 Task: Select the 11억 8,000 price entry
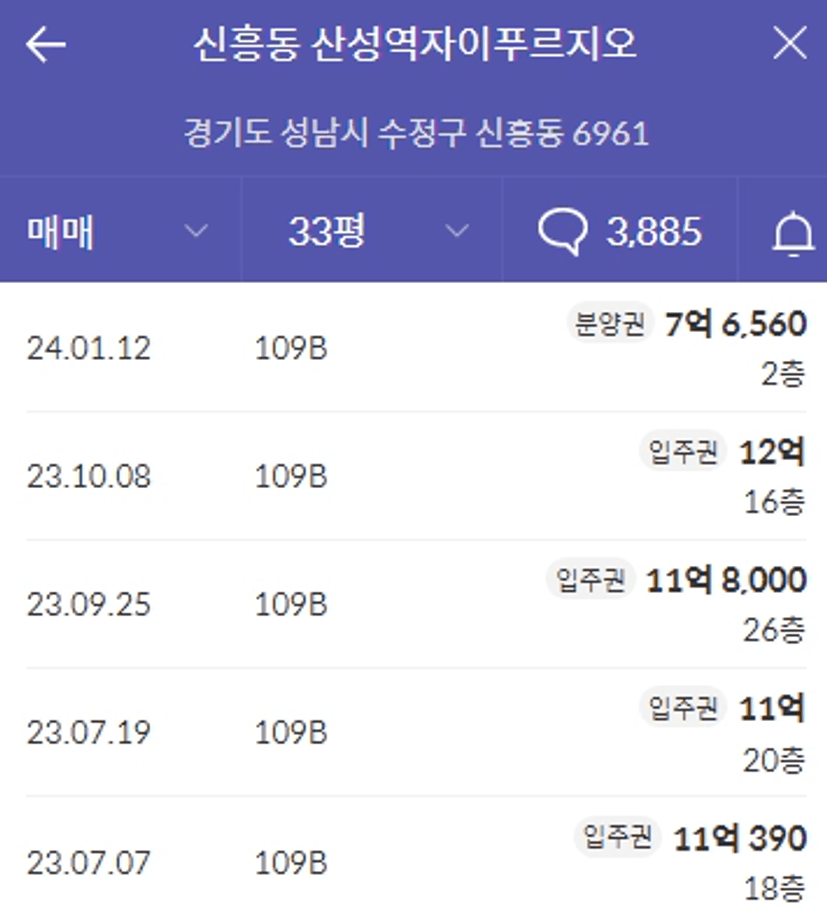point(726,580)
